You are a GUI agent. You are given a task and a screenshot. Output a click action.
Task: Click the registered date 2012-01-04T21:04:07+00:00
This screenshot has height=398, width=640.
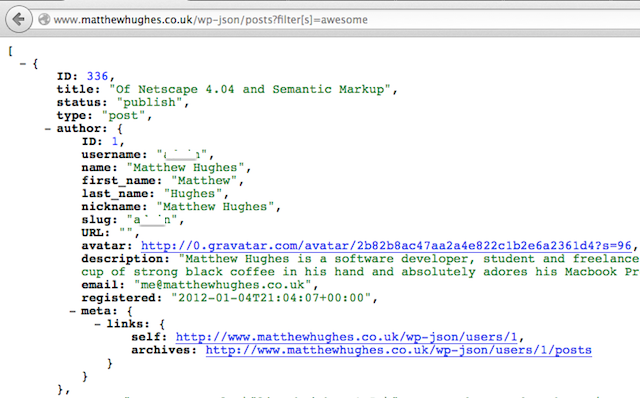271,298
